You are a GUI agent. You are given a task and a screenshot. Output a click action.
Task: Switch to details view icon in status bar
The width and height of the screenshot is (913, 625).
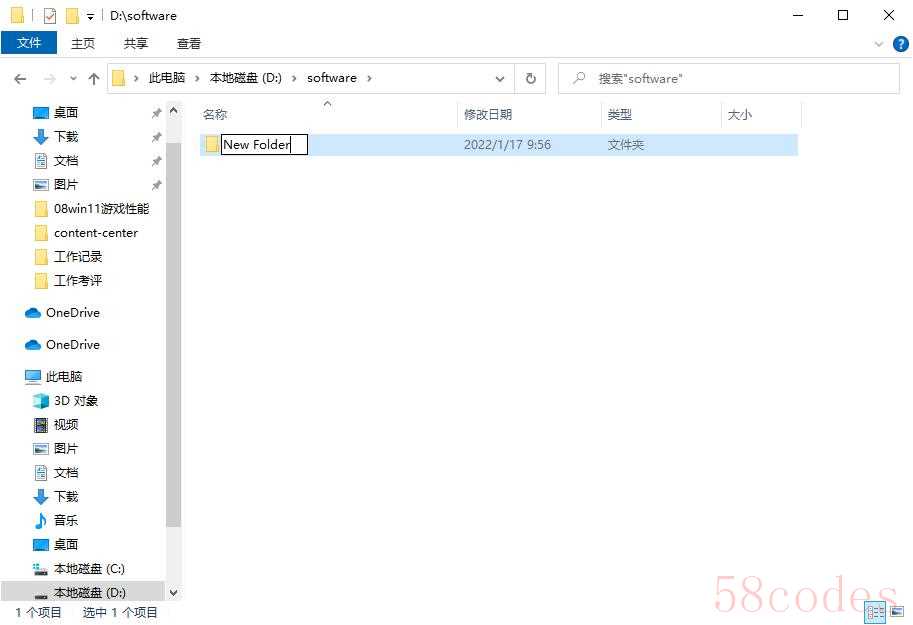click(x=875, y=612)
